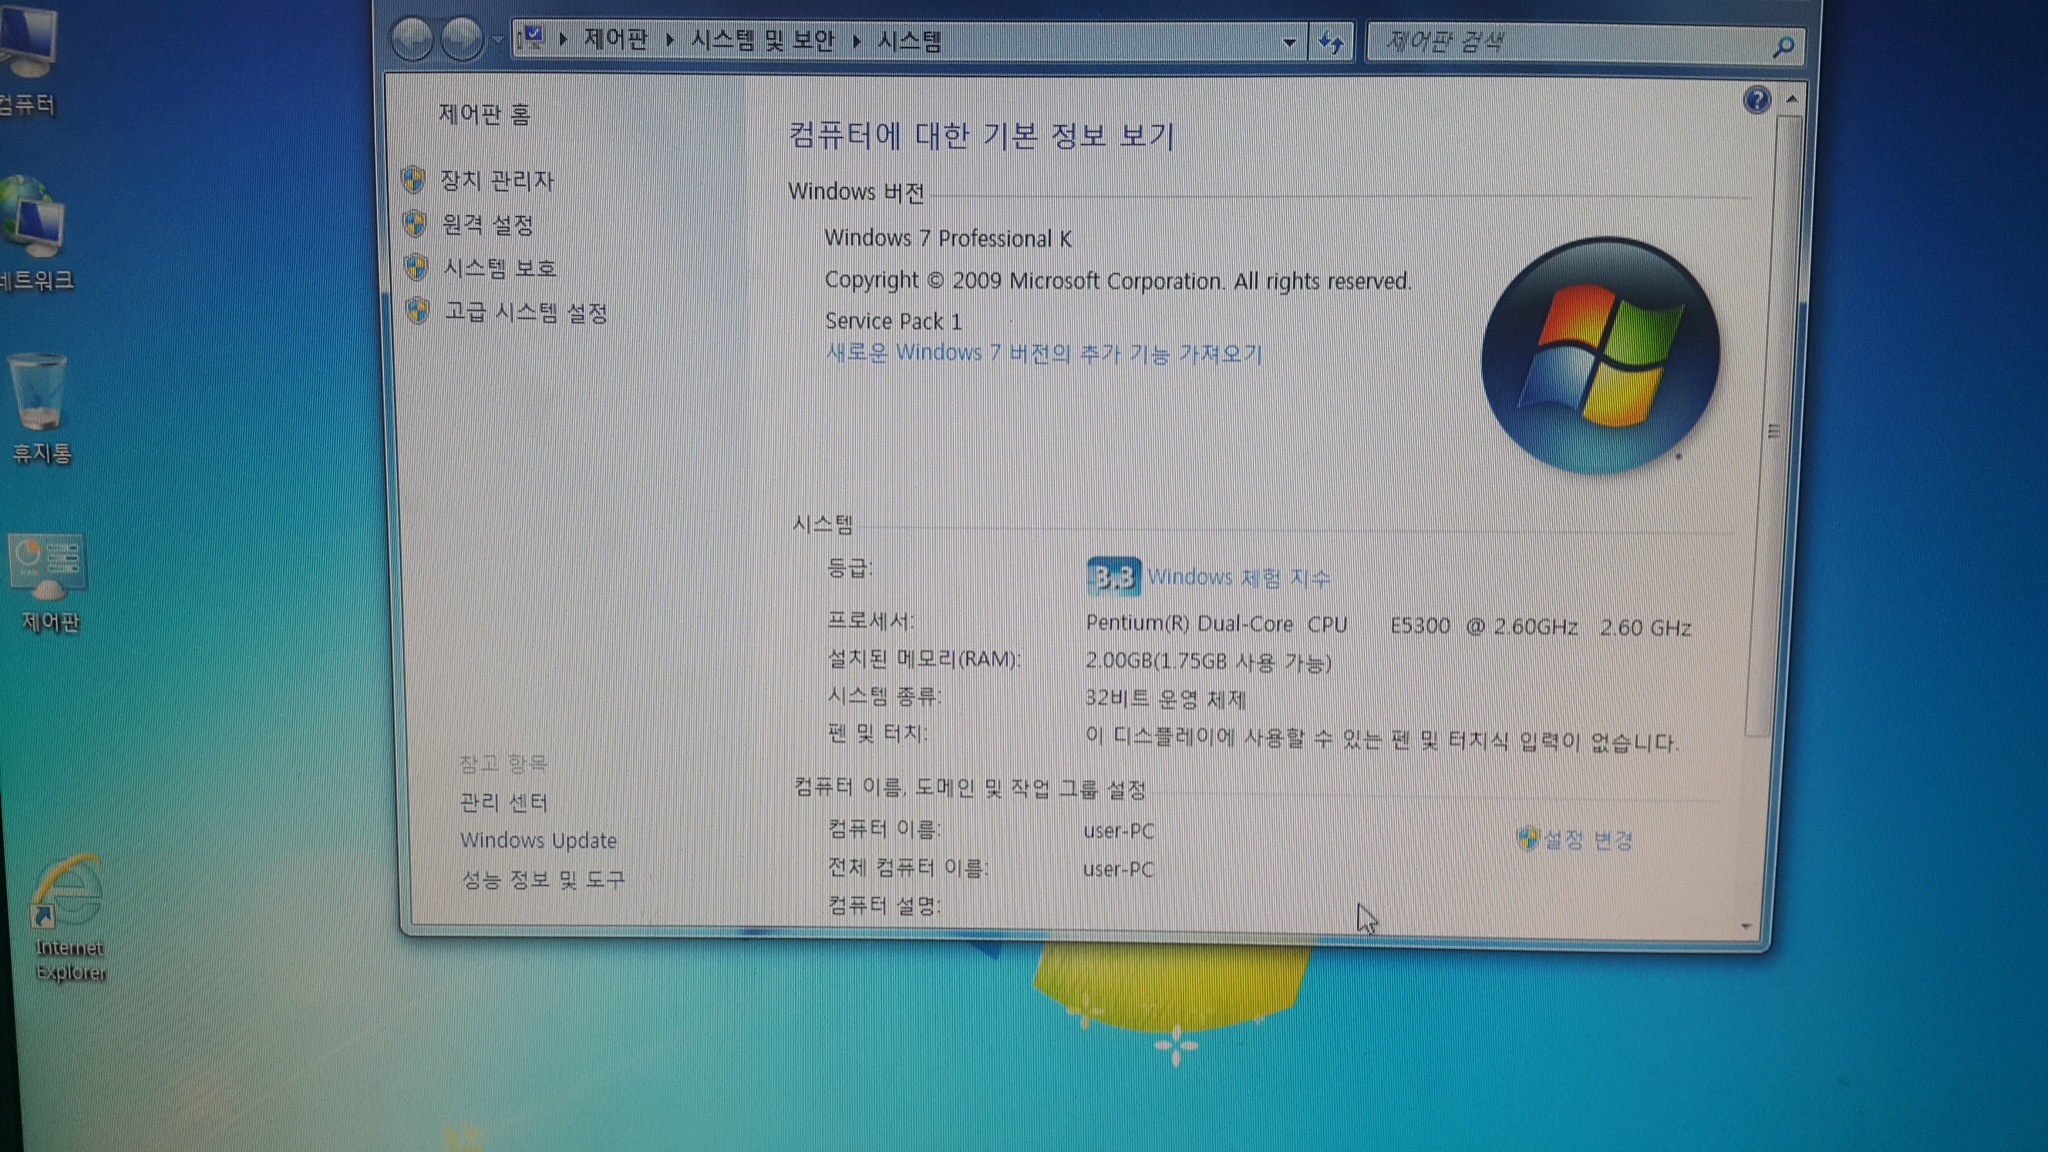Open 성능 정보 및 도구 link
Viewport: 2048px width, 1152px height.
pos(543,880)
